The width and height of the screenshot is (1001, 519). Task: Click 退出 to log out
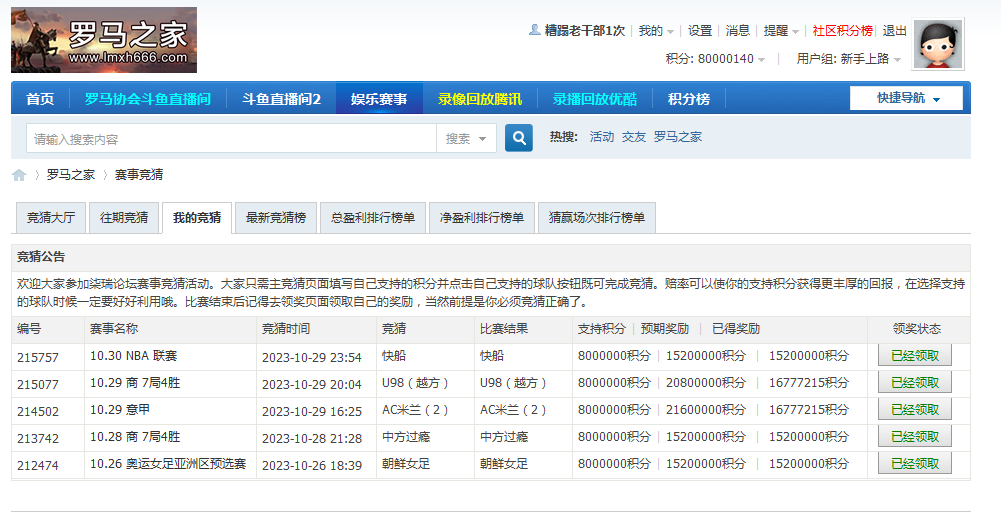pos(894,31)
